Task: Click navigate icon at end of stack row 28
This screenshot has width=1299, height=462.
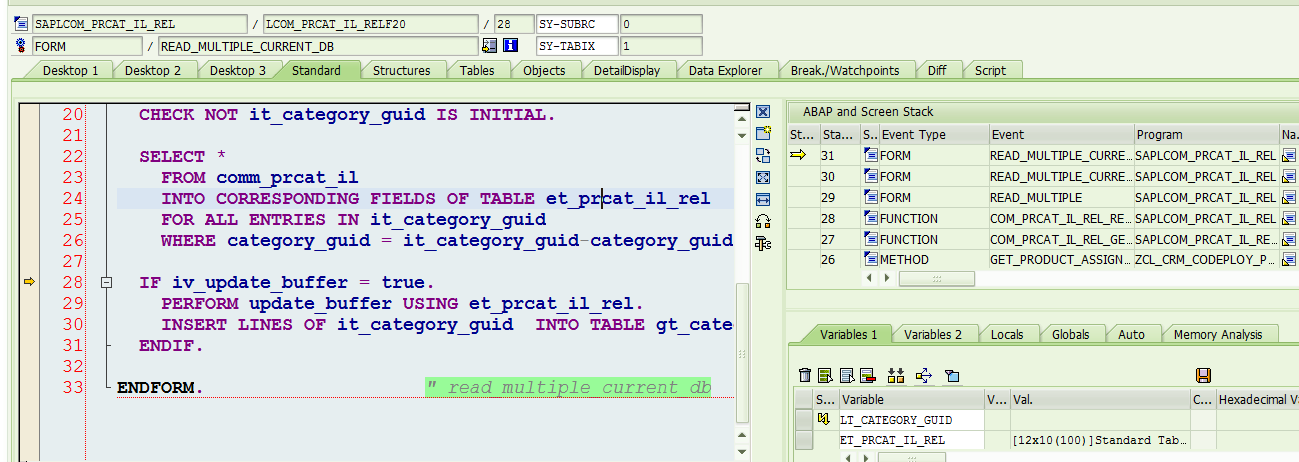Action: point(1288,218)
